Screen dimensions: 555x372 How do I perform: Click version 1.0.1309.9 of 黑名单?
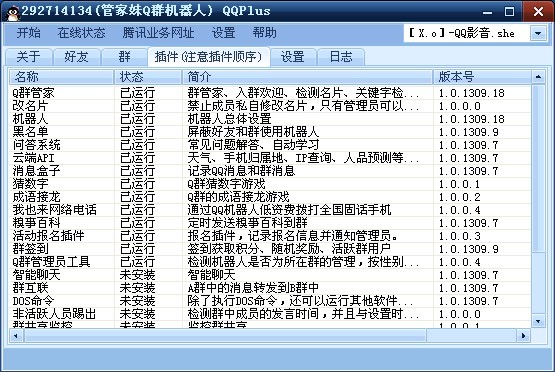pos(468,132)
